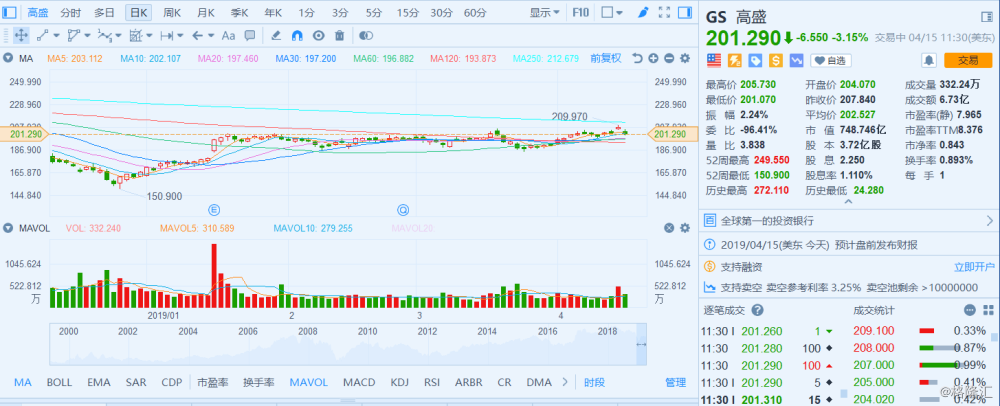Zoom in chart with plus icon
1000x406 pixels.
click(x=653, y=58)
